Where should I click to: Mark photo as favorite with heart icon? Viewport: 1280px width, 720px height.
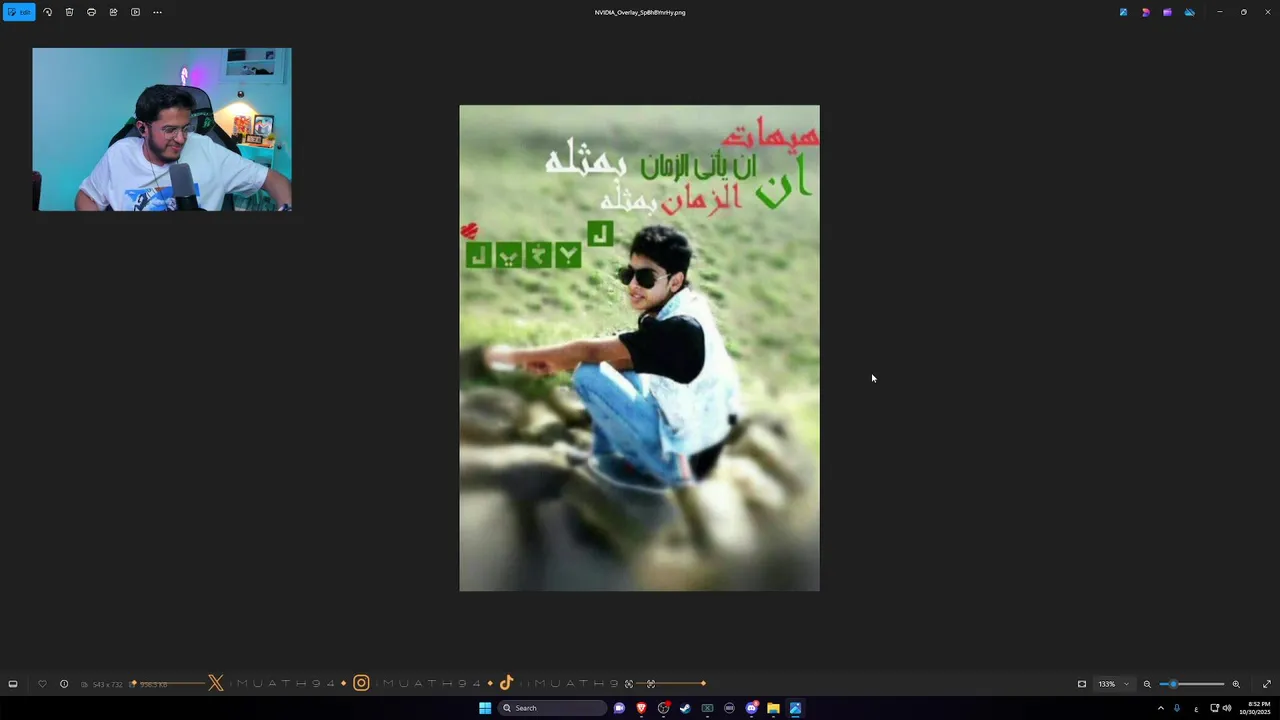[42, 684]
